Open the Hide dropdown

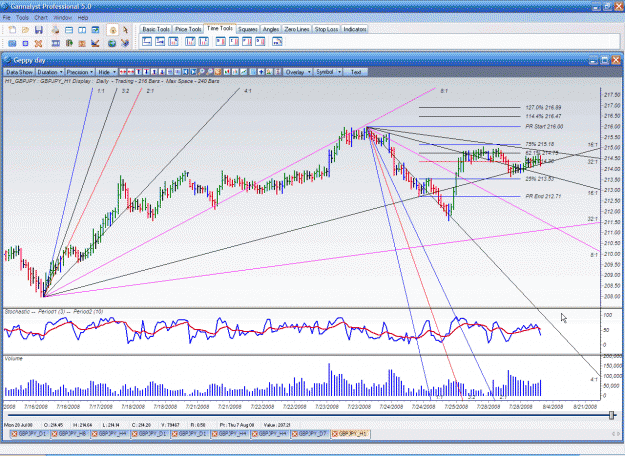(x=106, y=72)
